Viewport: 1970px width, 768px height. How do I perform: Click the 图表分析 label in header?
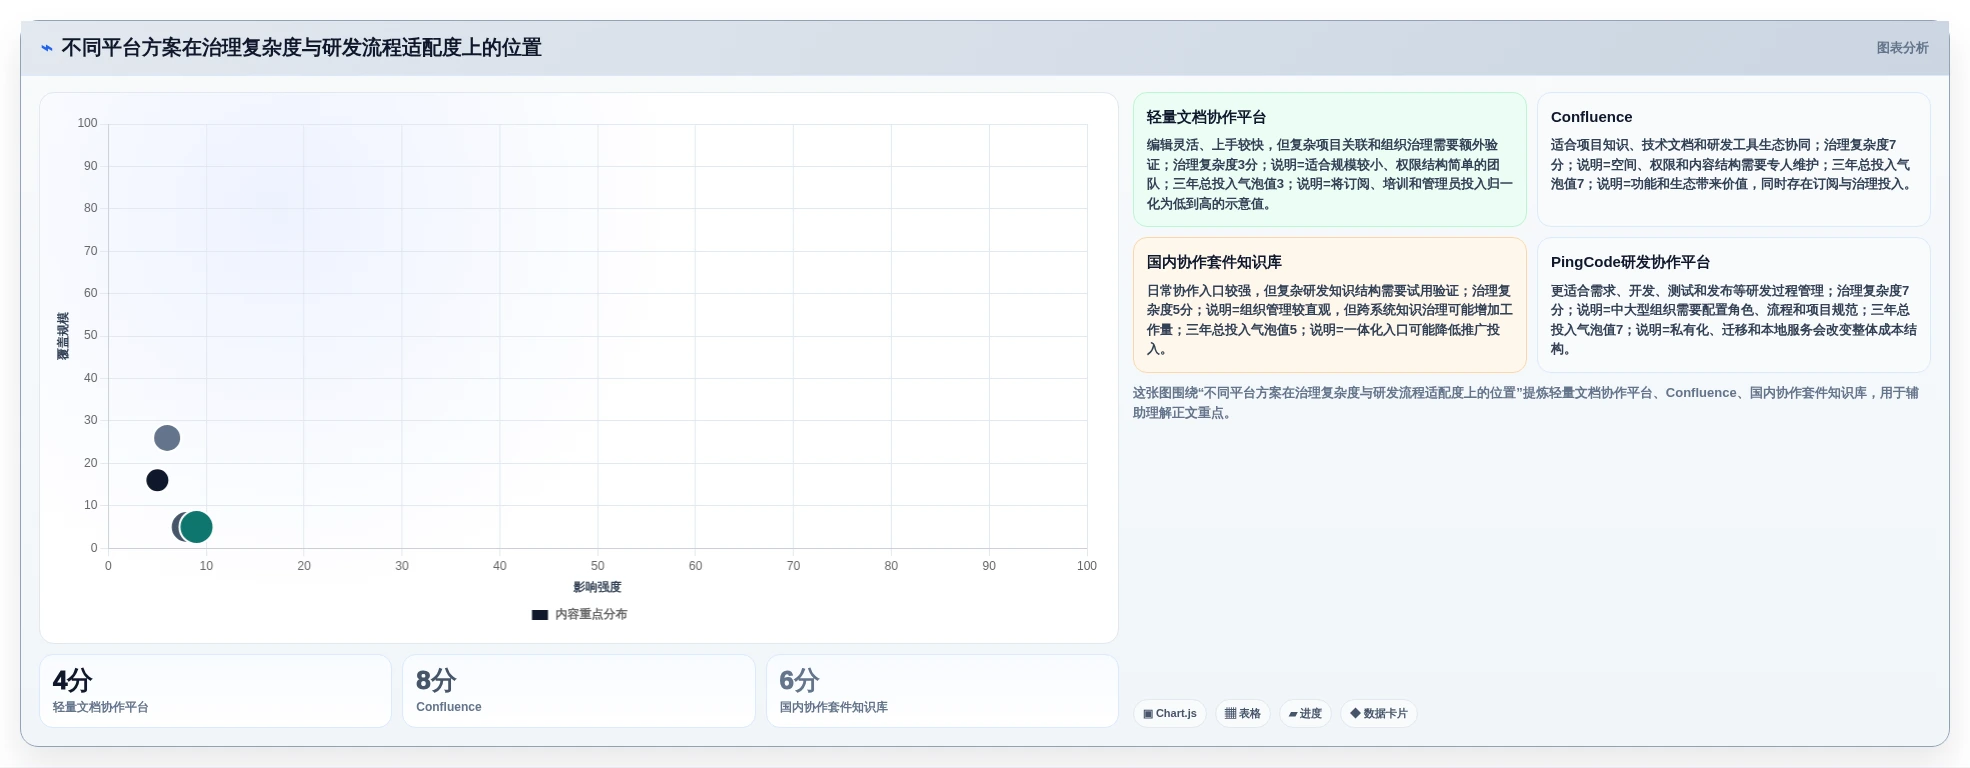click(x=1902, y=48)
